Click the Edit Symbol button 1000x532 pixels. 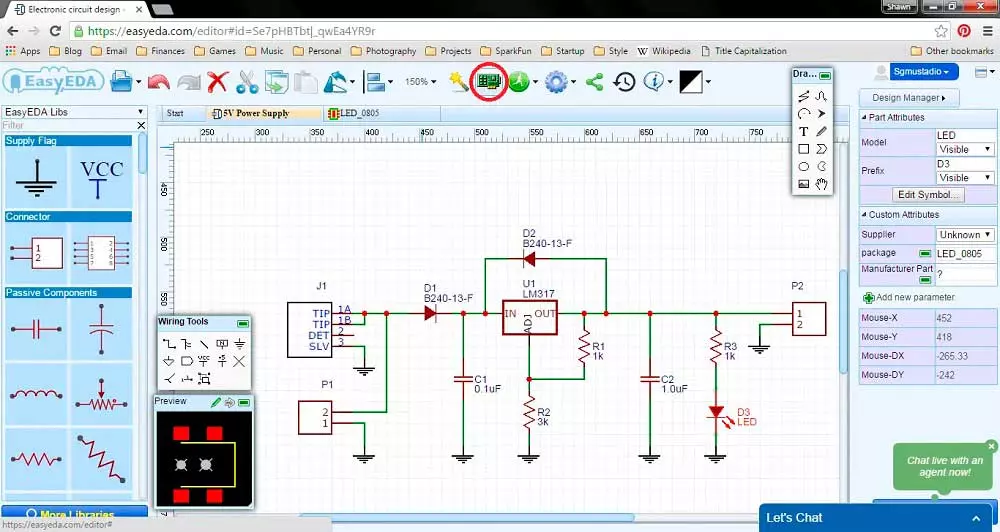point(928,195)
